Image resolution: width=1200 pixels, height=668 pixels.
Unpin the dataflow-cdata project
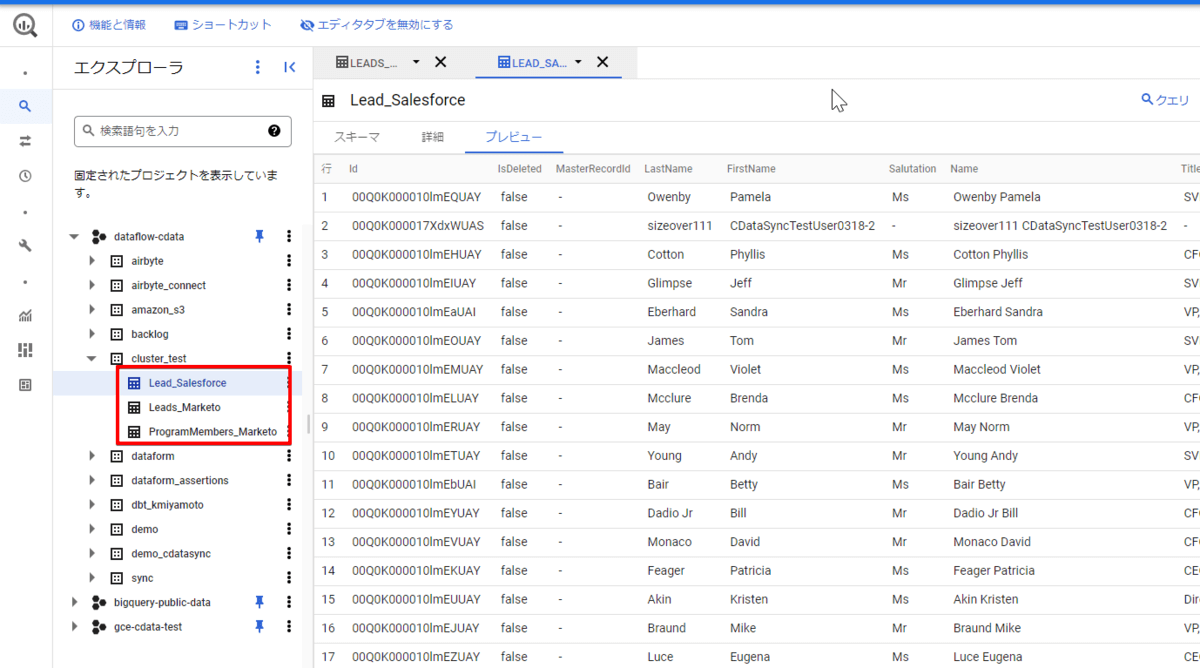click(259, 236)
